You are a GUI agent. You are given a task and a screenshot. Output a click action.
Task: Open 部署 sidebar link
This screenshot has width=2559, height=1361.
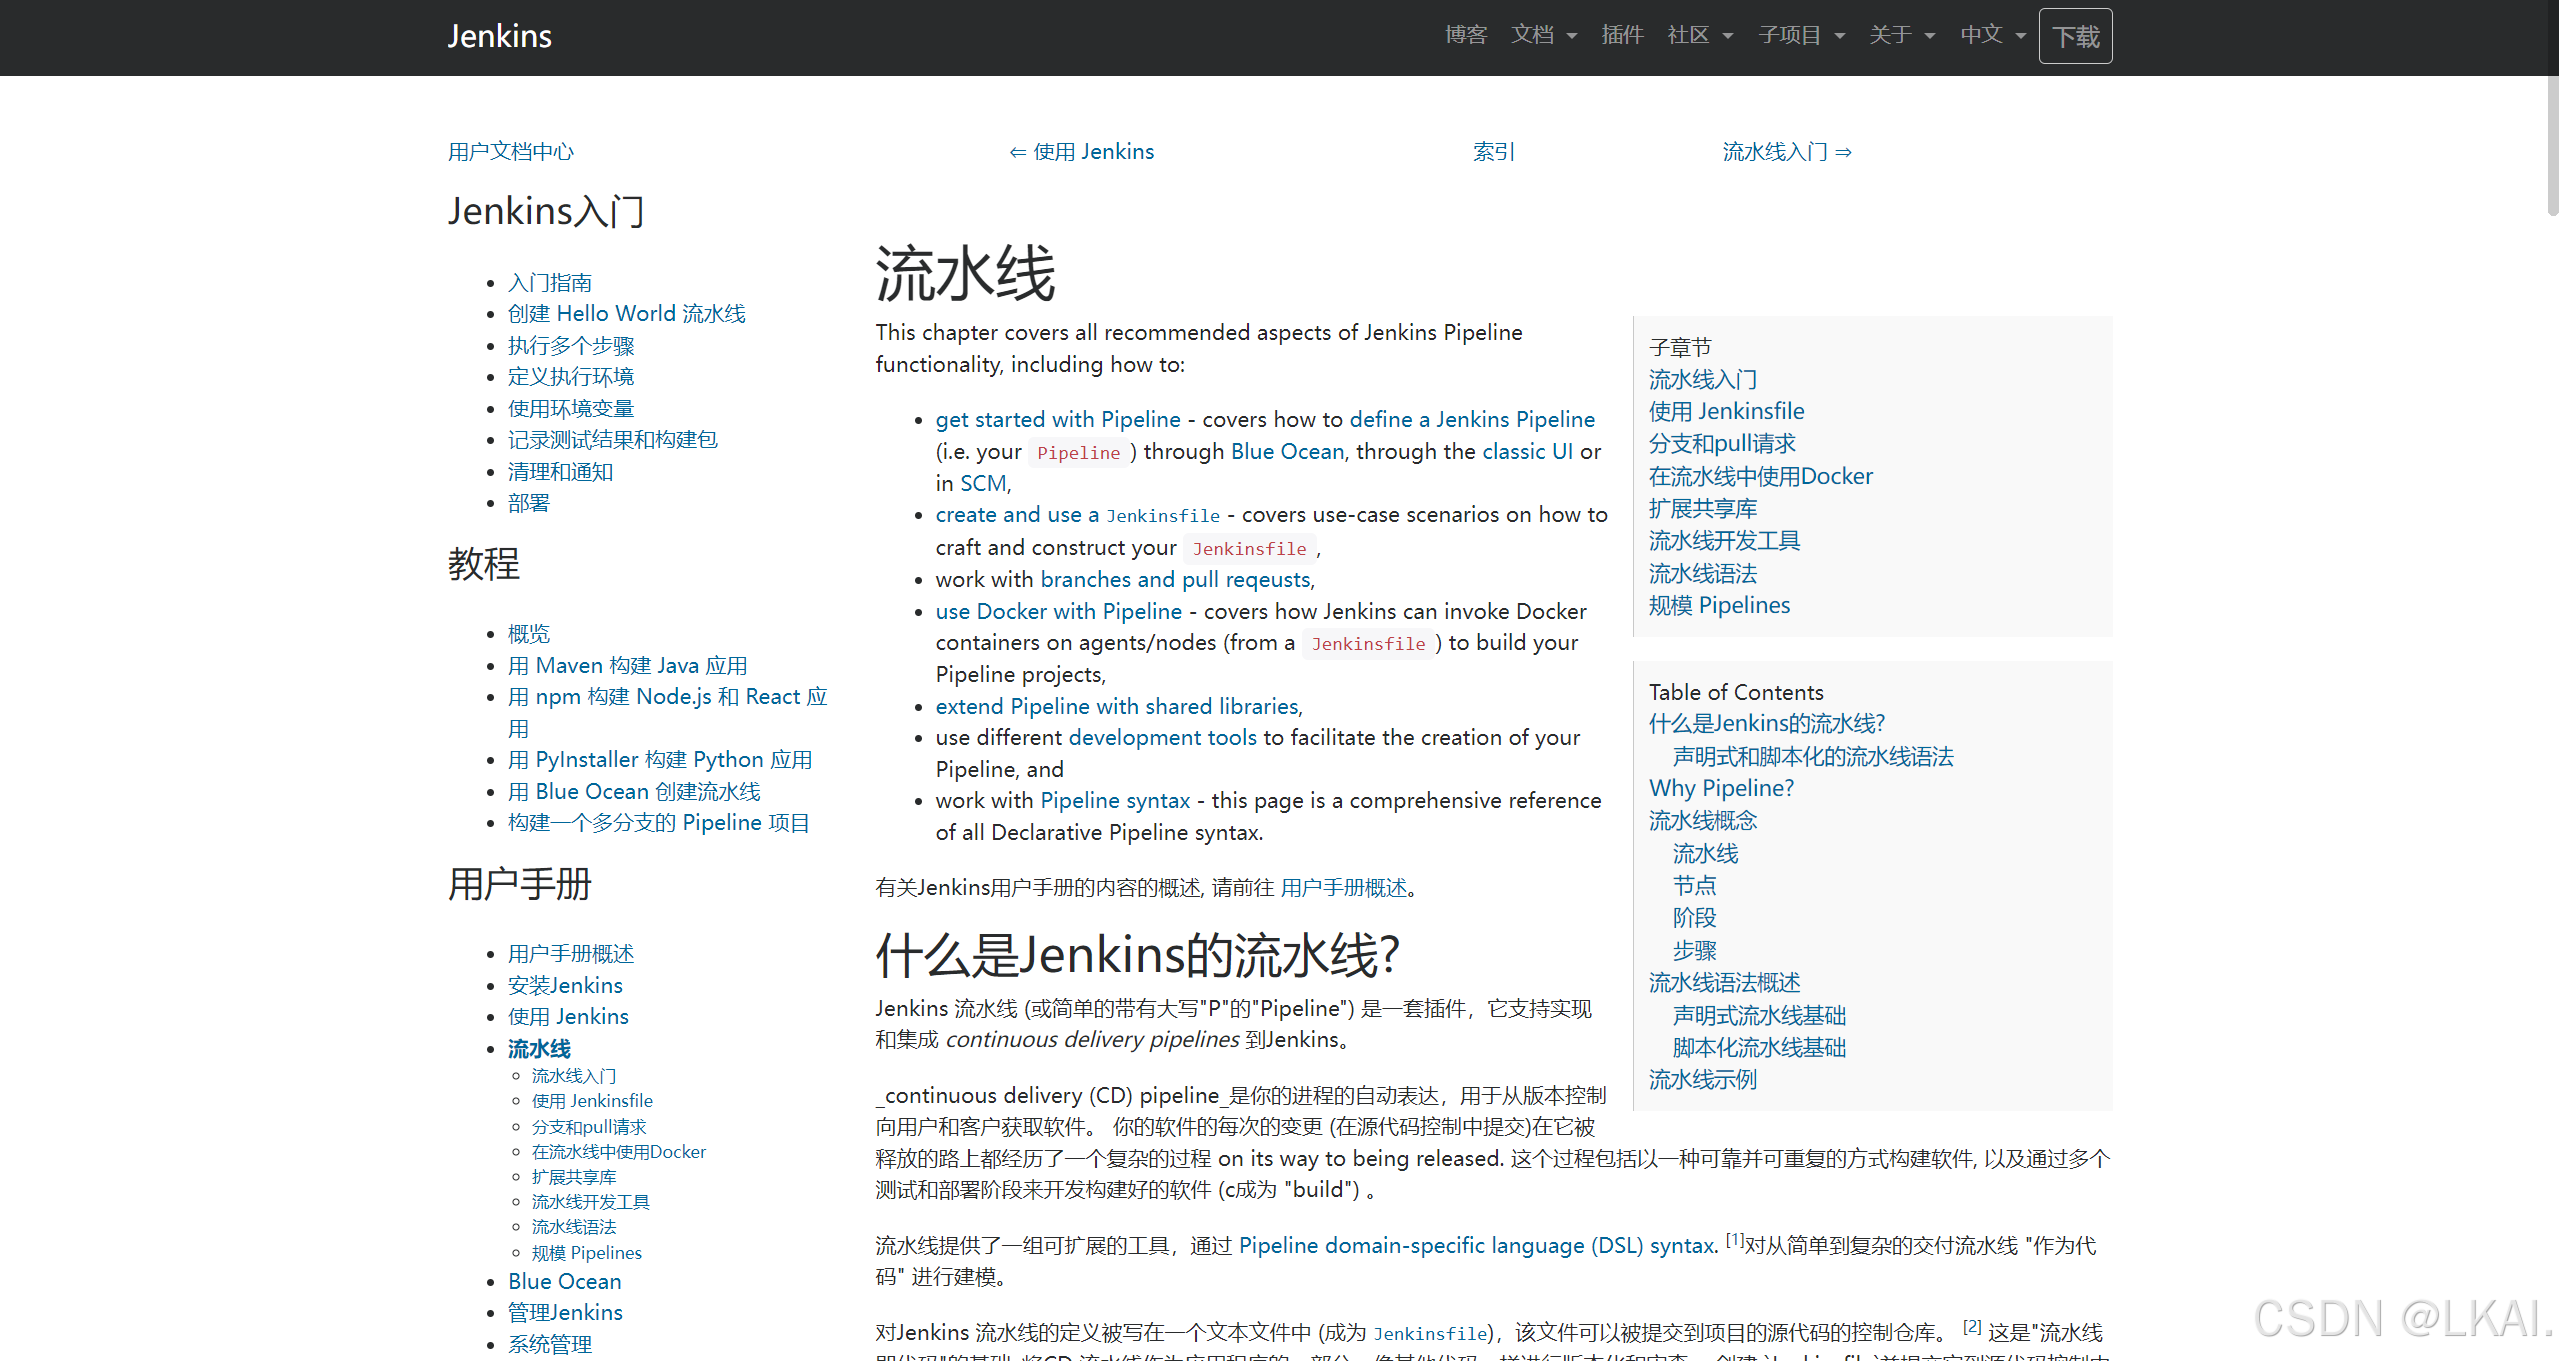coord(528,503)
